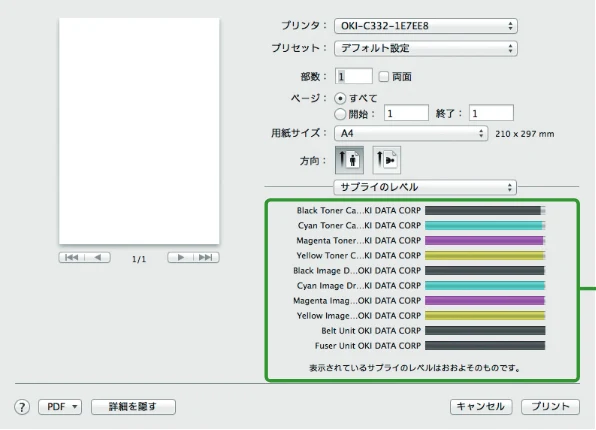
Task: Open the サプライのレベル panel dropdown
Action: [x=425, y=187]
